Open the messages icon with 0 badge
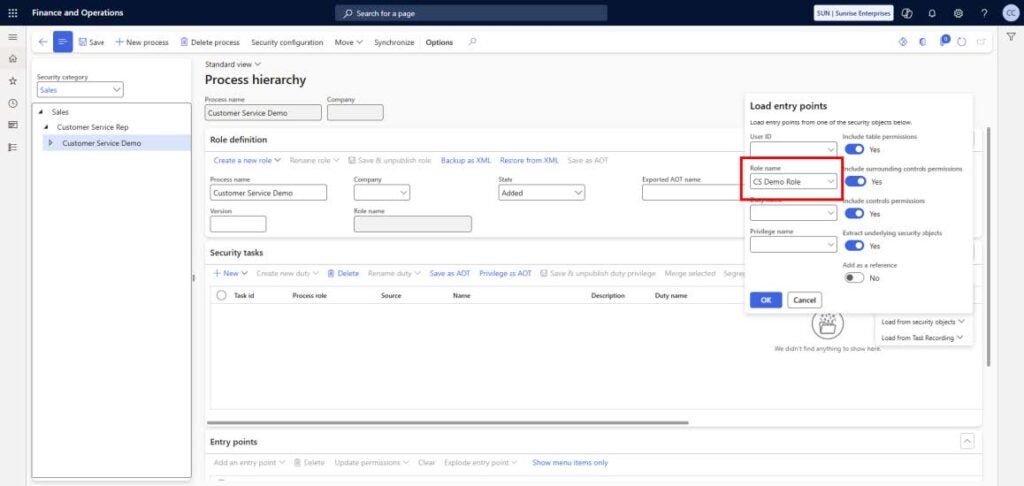1024x486 pixels. coord(944,41)
